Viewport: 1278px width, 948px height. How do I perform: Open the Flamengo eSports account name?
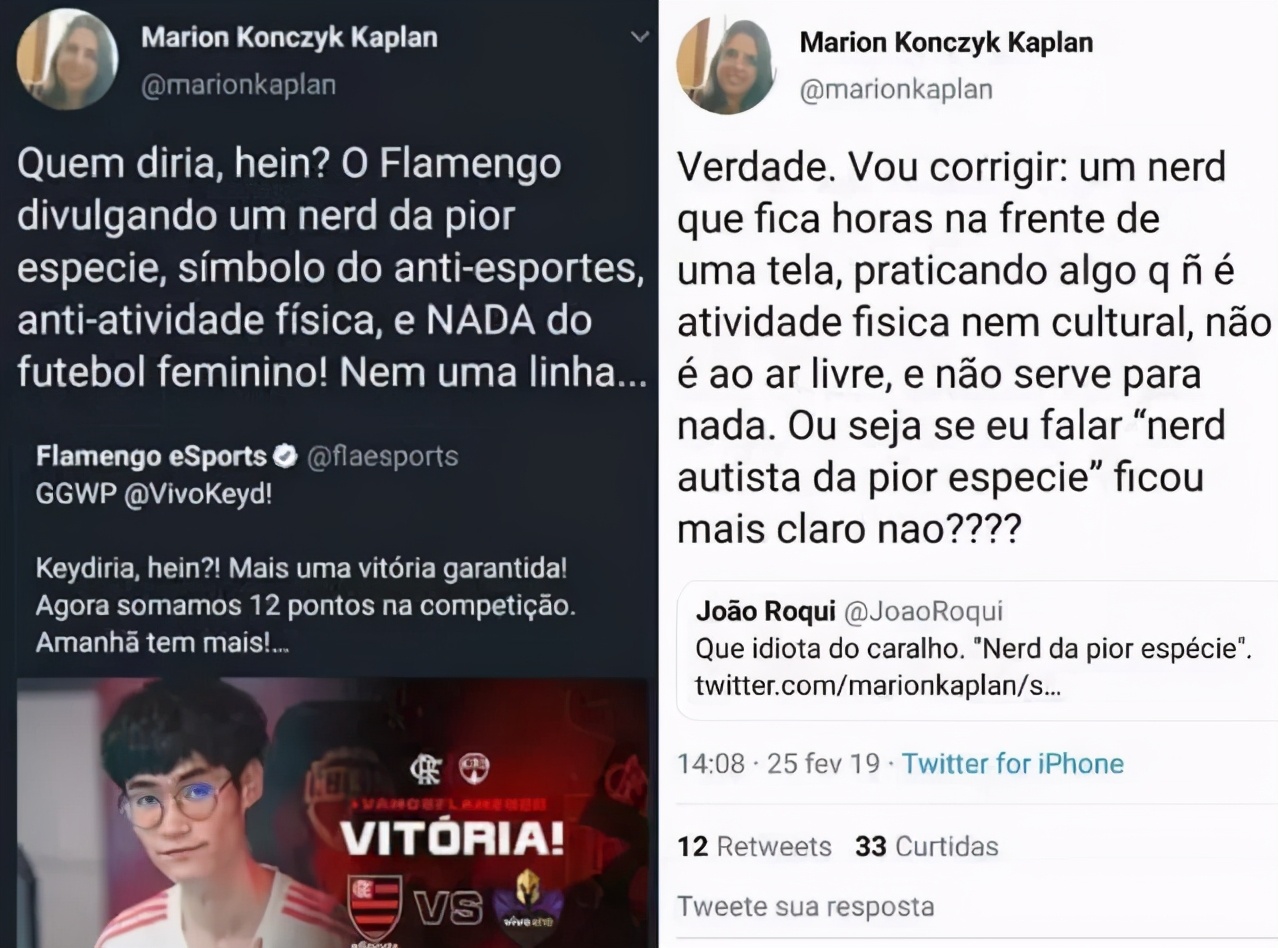(152, 457)
